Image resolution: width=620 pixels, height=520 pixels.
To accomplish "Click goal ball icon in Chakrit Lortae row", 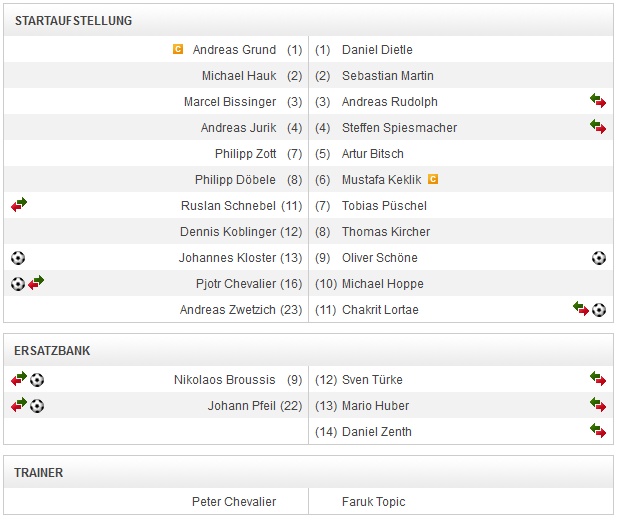I will pyautogui.click(x=599, y=309).
